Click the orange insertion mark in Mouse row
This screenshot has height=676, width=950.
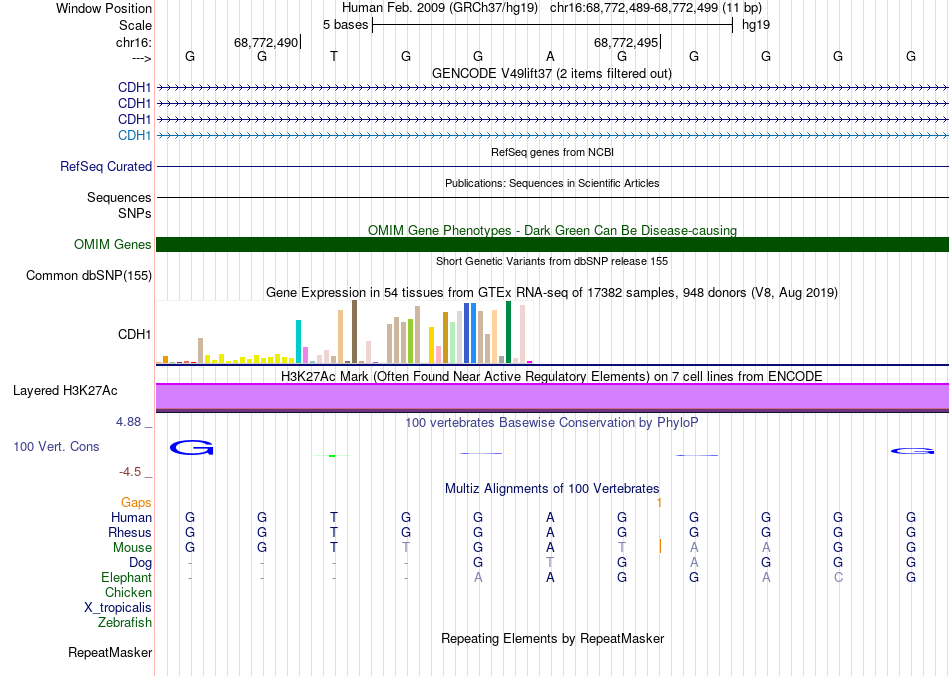(x=660, y=547)
